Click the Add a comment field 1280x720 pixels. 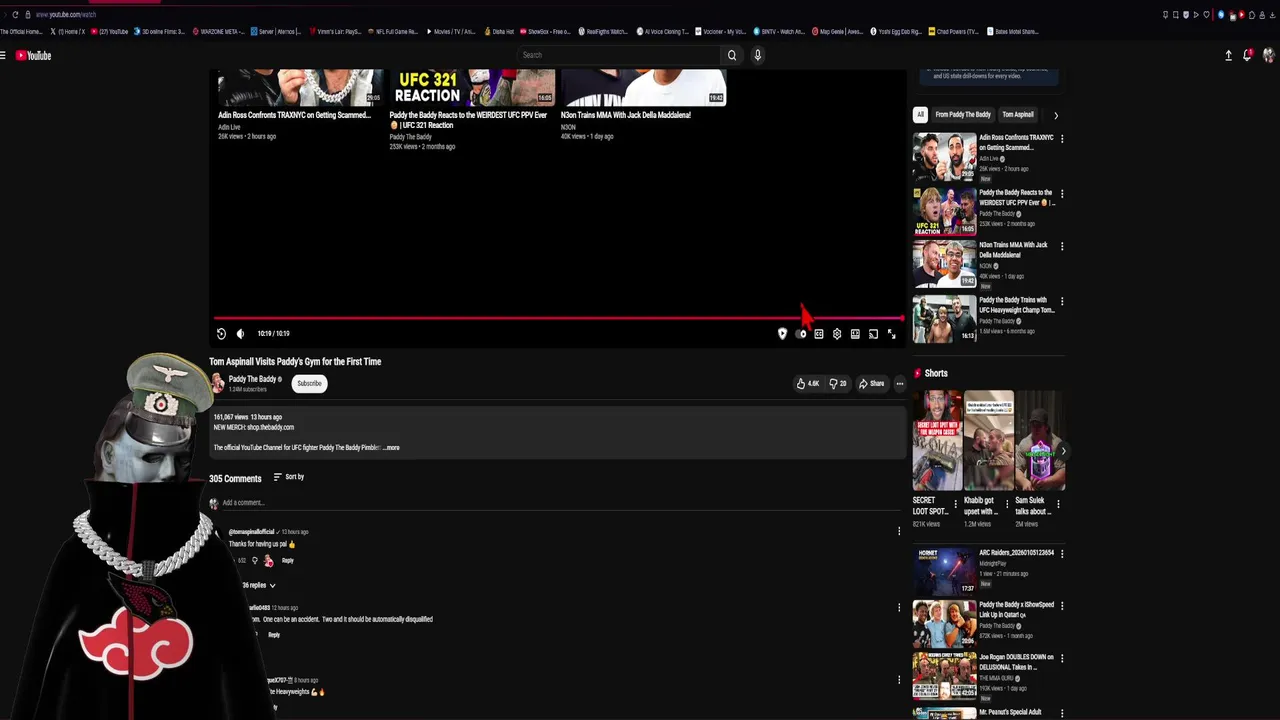[560, 503]
